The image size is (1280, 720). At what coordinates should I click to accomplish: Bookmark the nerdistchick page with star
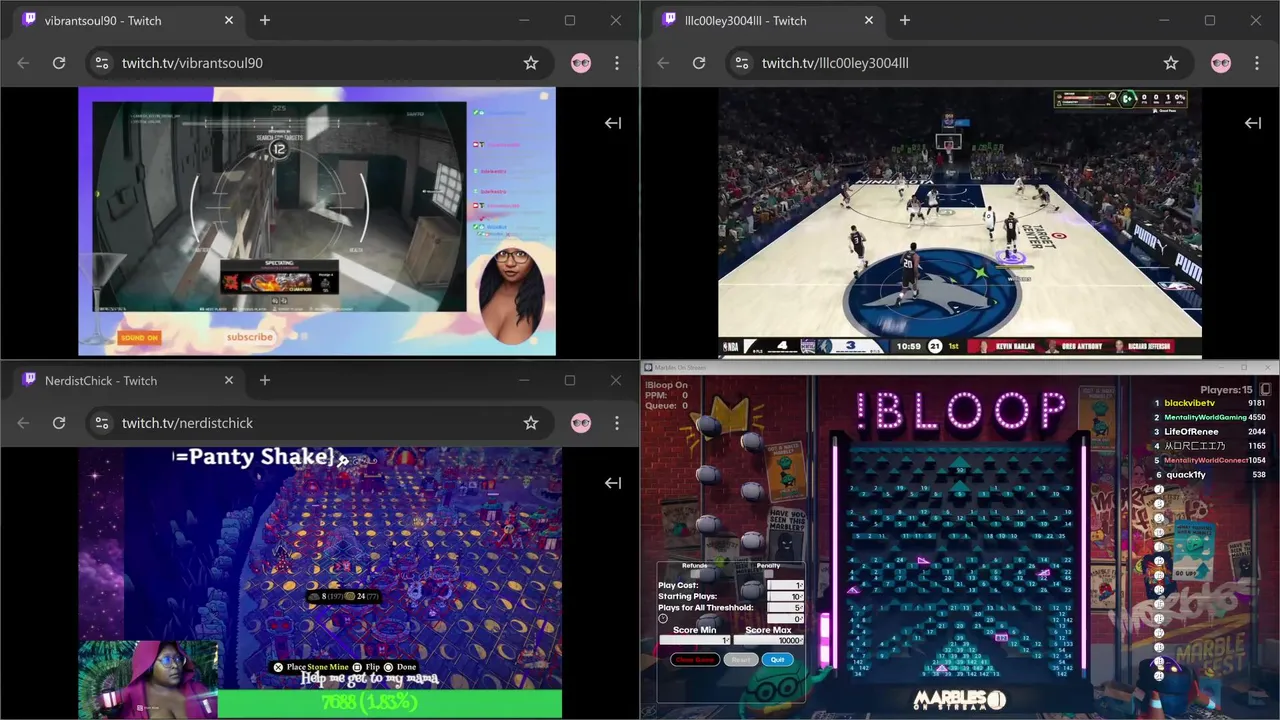(531, 423)
